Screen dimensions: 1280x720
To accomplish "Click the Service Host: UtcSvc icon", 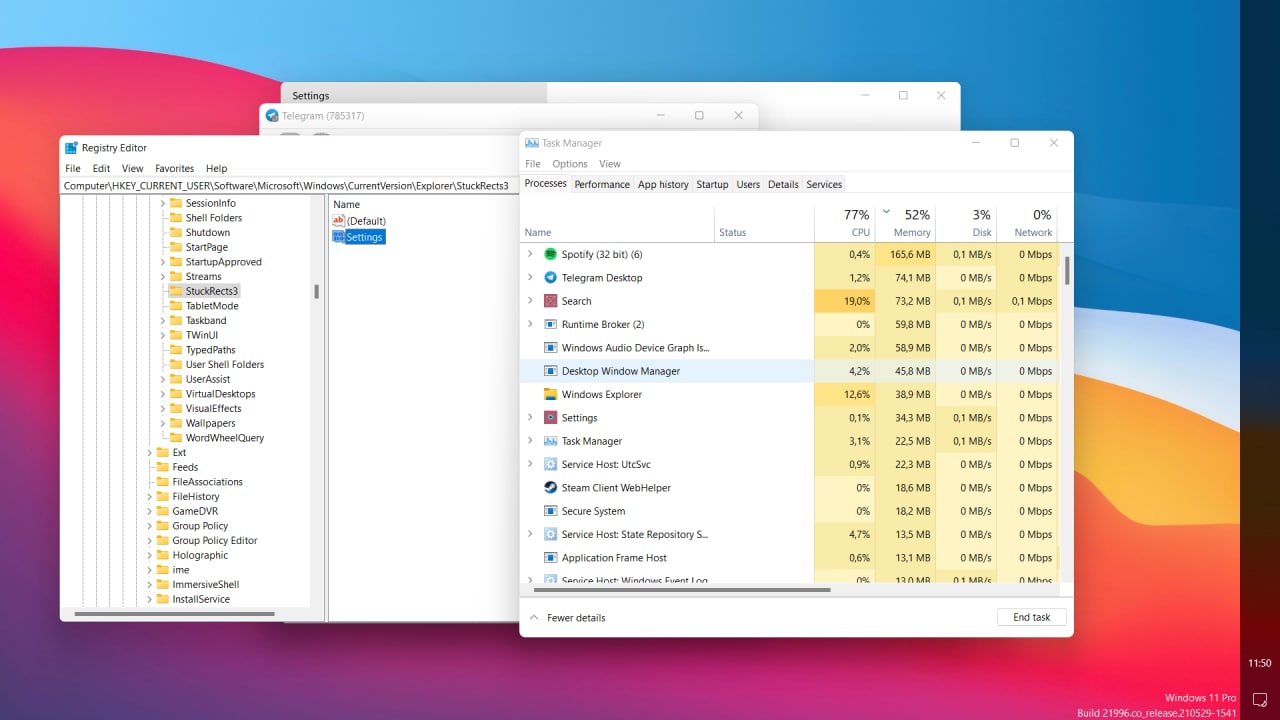I will coord(550,464).
